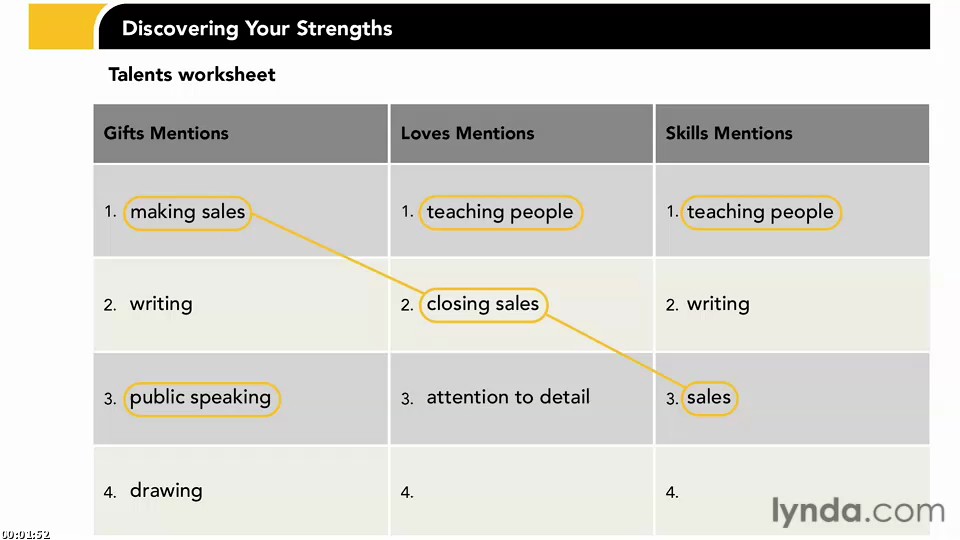Viewport: 960px width, 540px height.
Task: Click the circled 'sales' skill item
Action: [709, 398]
